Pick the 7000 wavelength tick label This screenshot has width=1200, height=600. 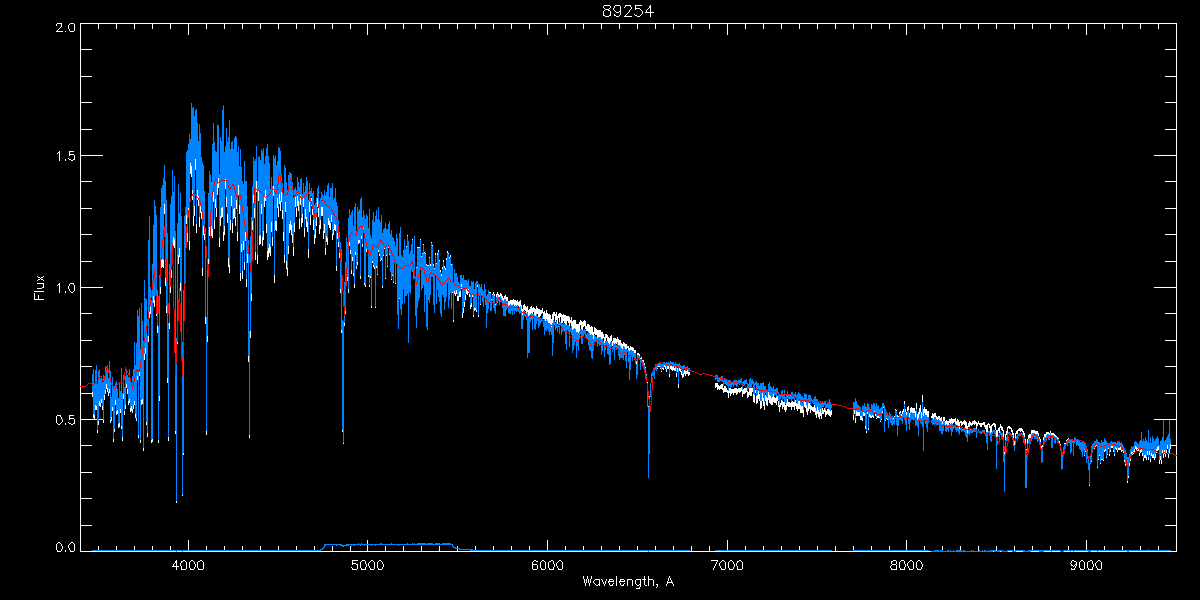point(727,564)
